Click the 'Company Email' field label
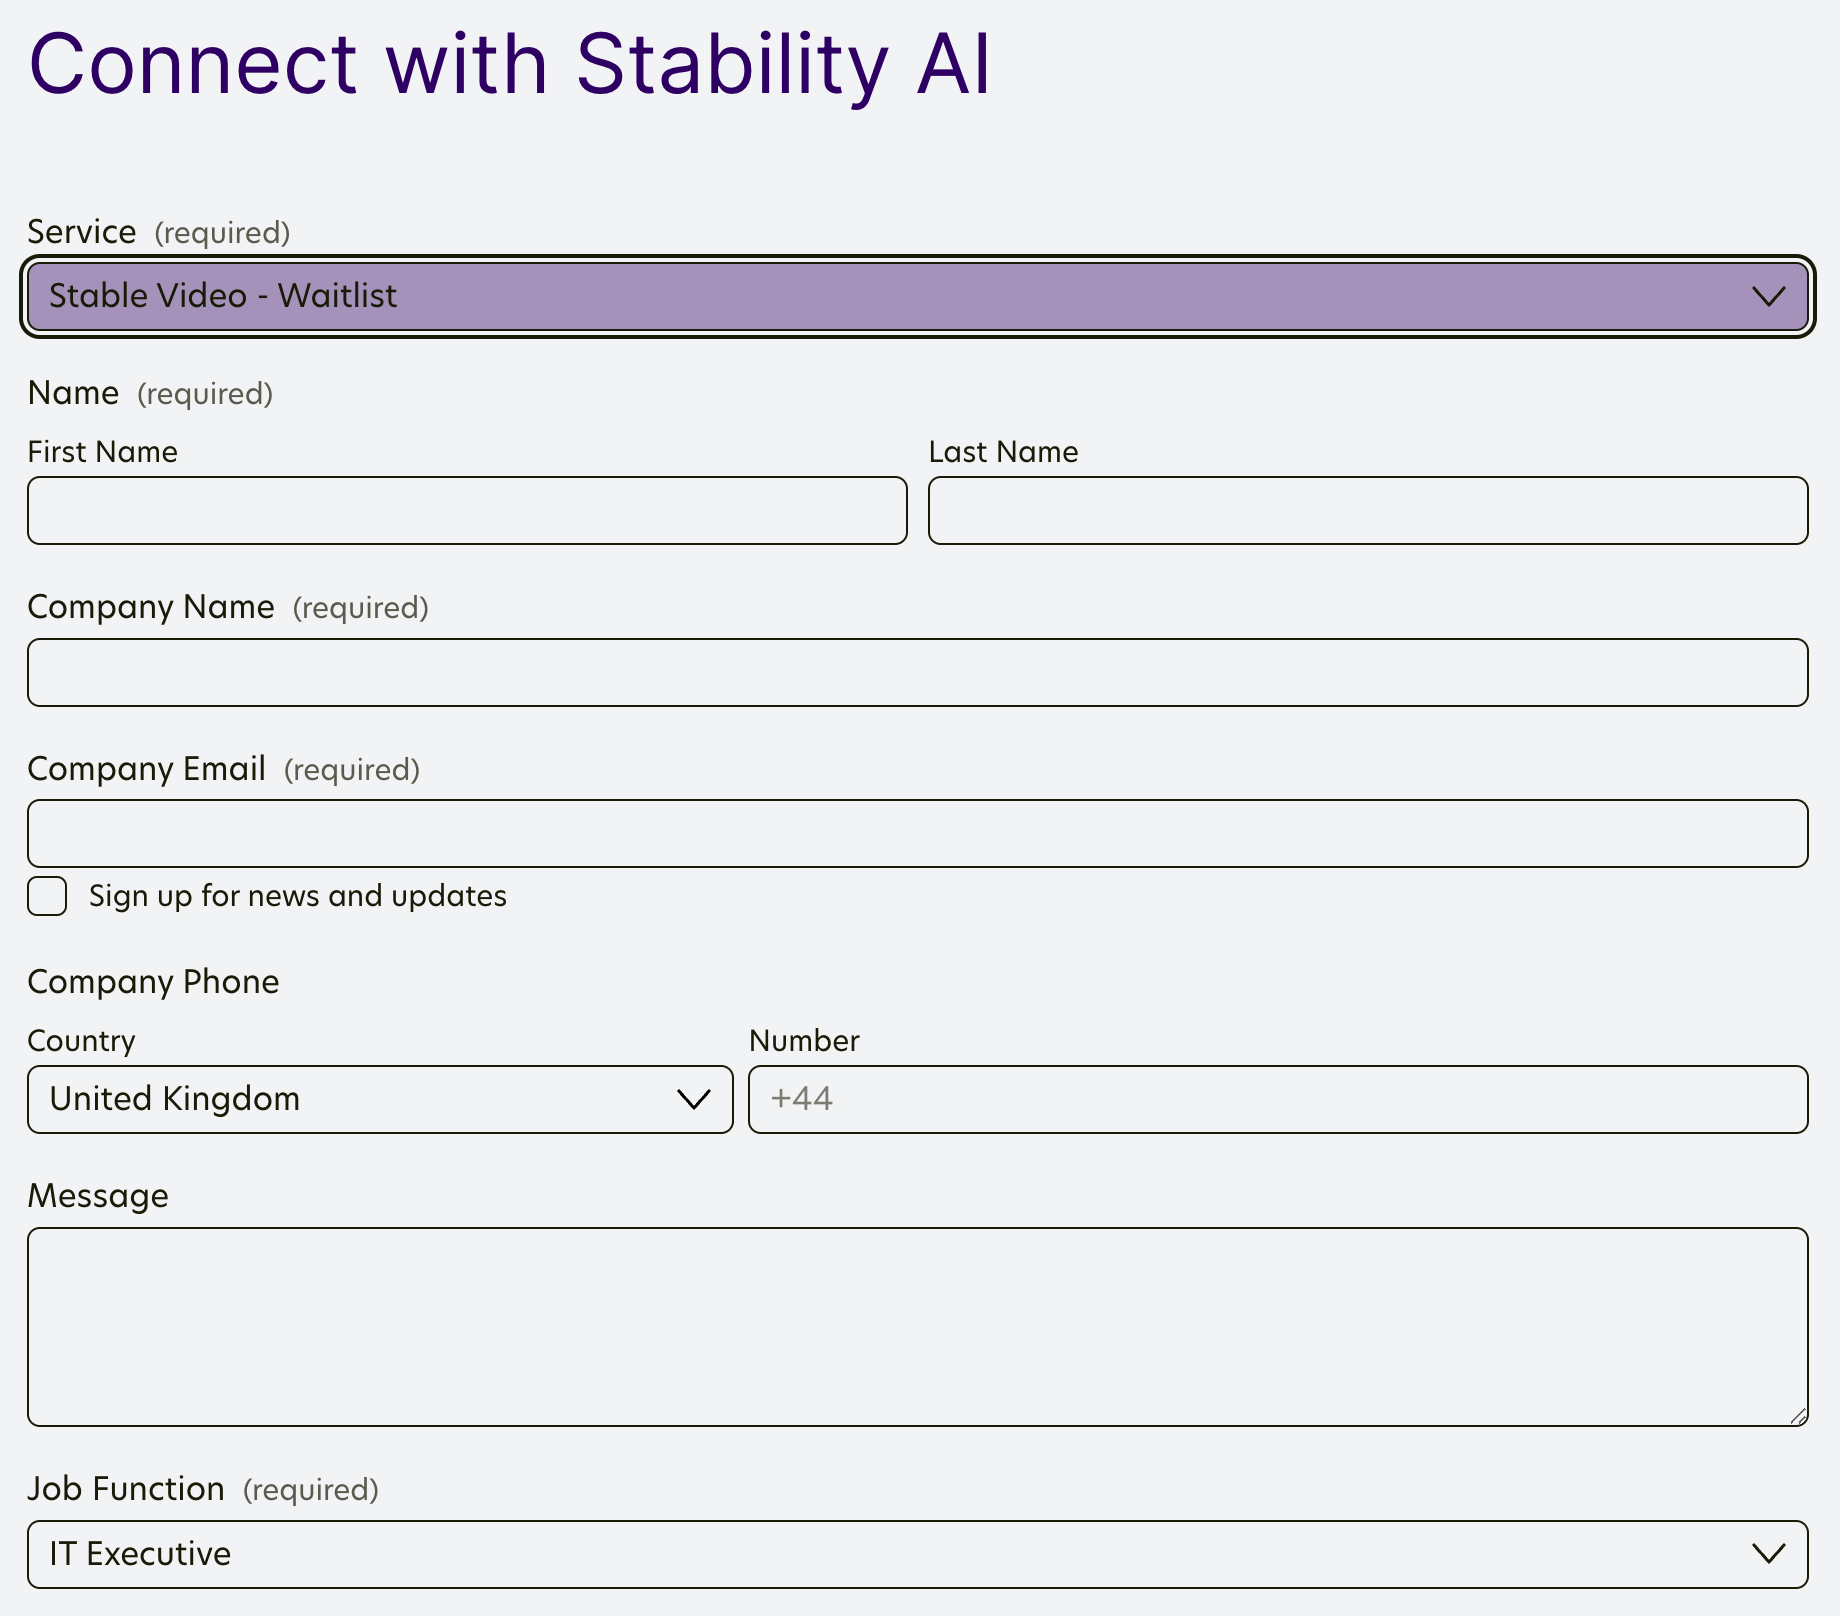This screenshot has height=1616, width=1840. 146,769
